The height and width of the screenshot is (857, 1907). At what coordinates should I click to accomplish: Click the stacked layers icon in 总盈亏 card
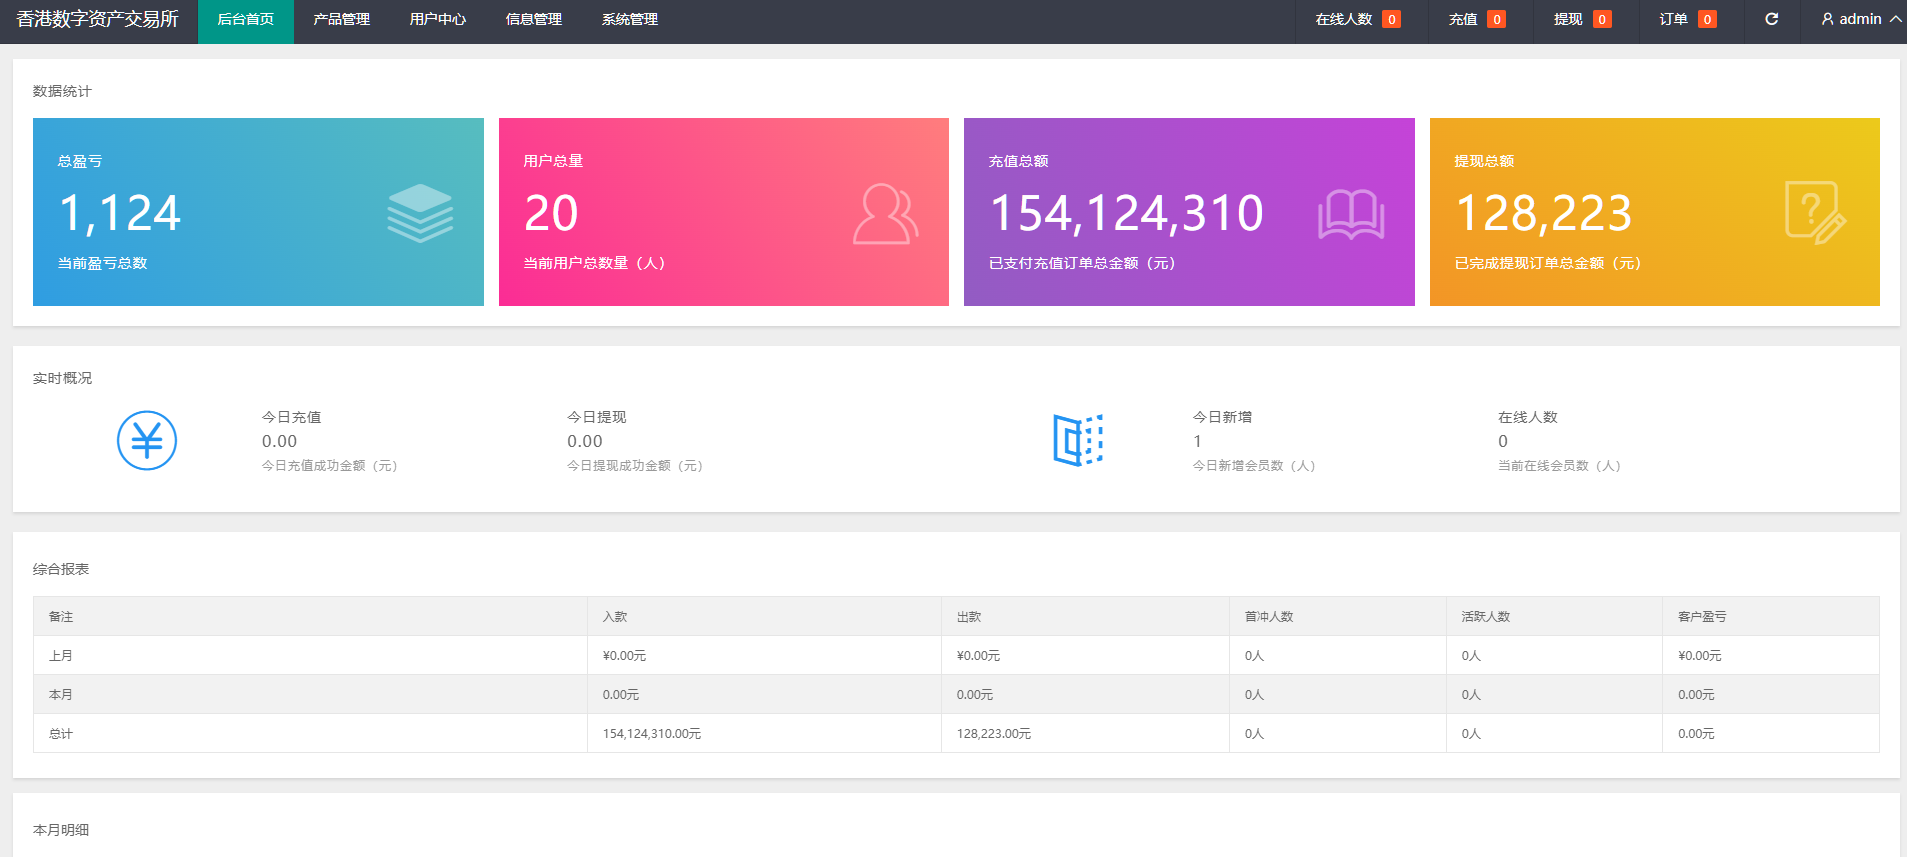[420, 213]
